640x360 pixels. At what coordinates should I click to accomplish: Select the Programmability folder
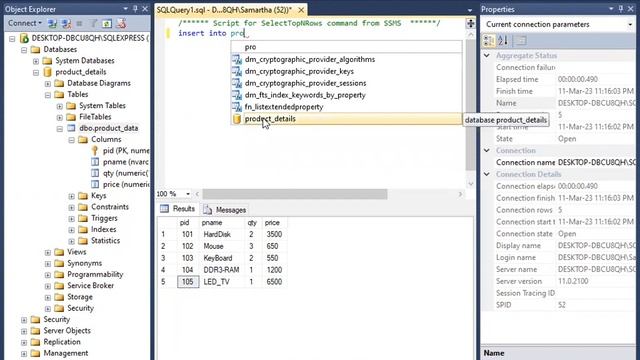[95, 274]
